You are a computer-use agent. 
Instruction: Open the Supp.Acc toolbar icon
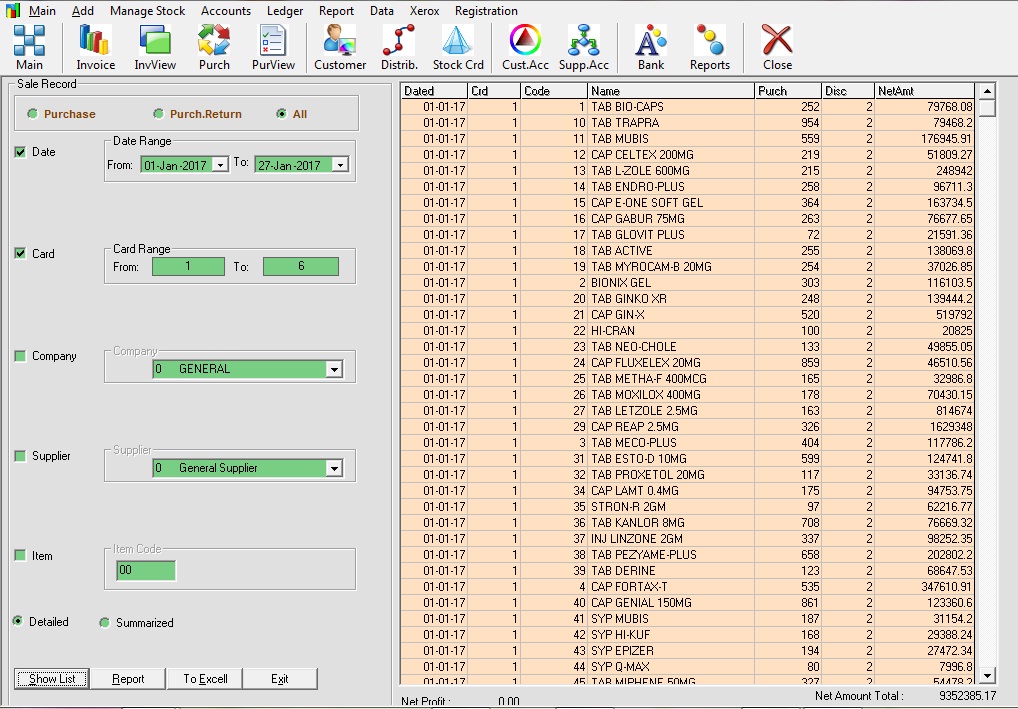point(584,47)
